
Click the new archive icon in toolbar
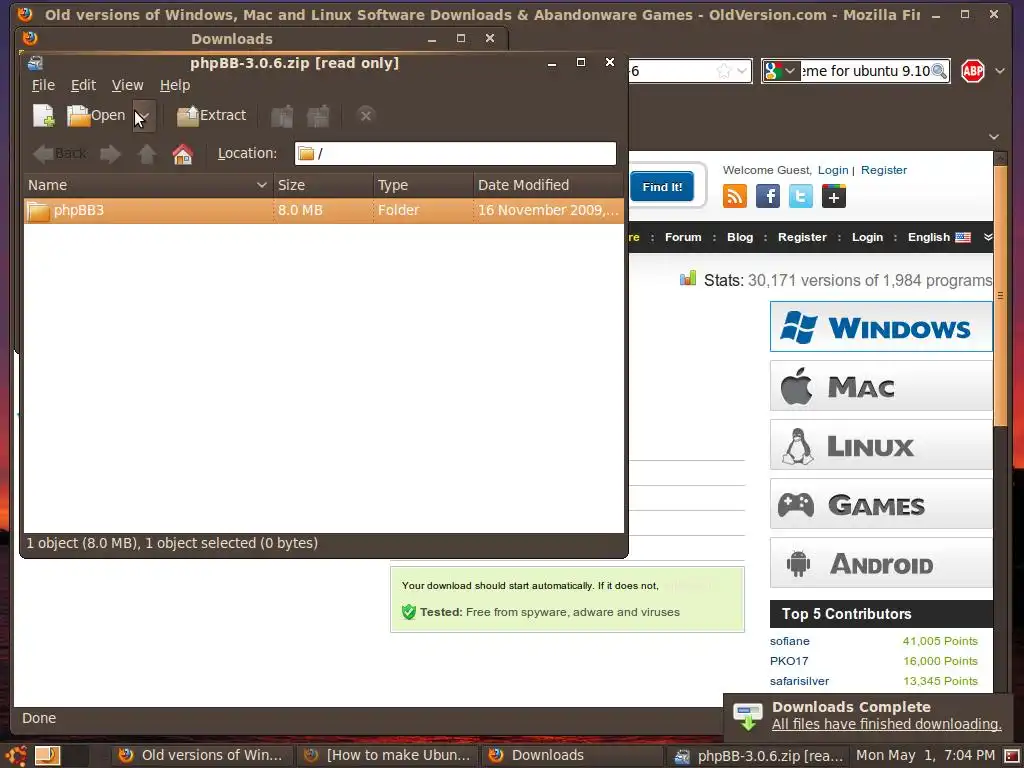[44, 116]
